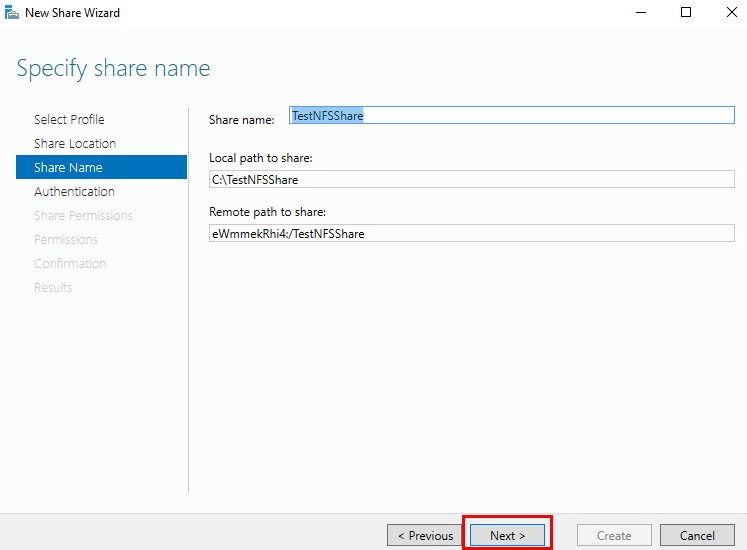Maximize the New Share Wizard window
The image size is (747, 550).
point(685,13)
